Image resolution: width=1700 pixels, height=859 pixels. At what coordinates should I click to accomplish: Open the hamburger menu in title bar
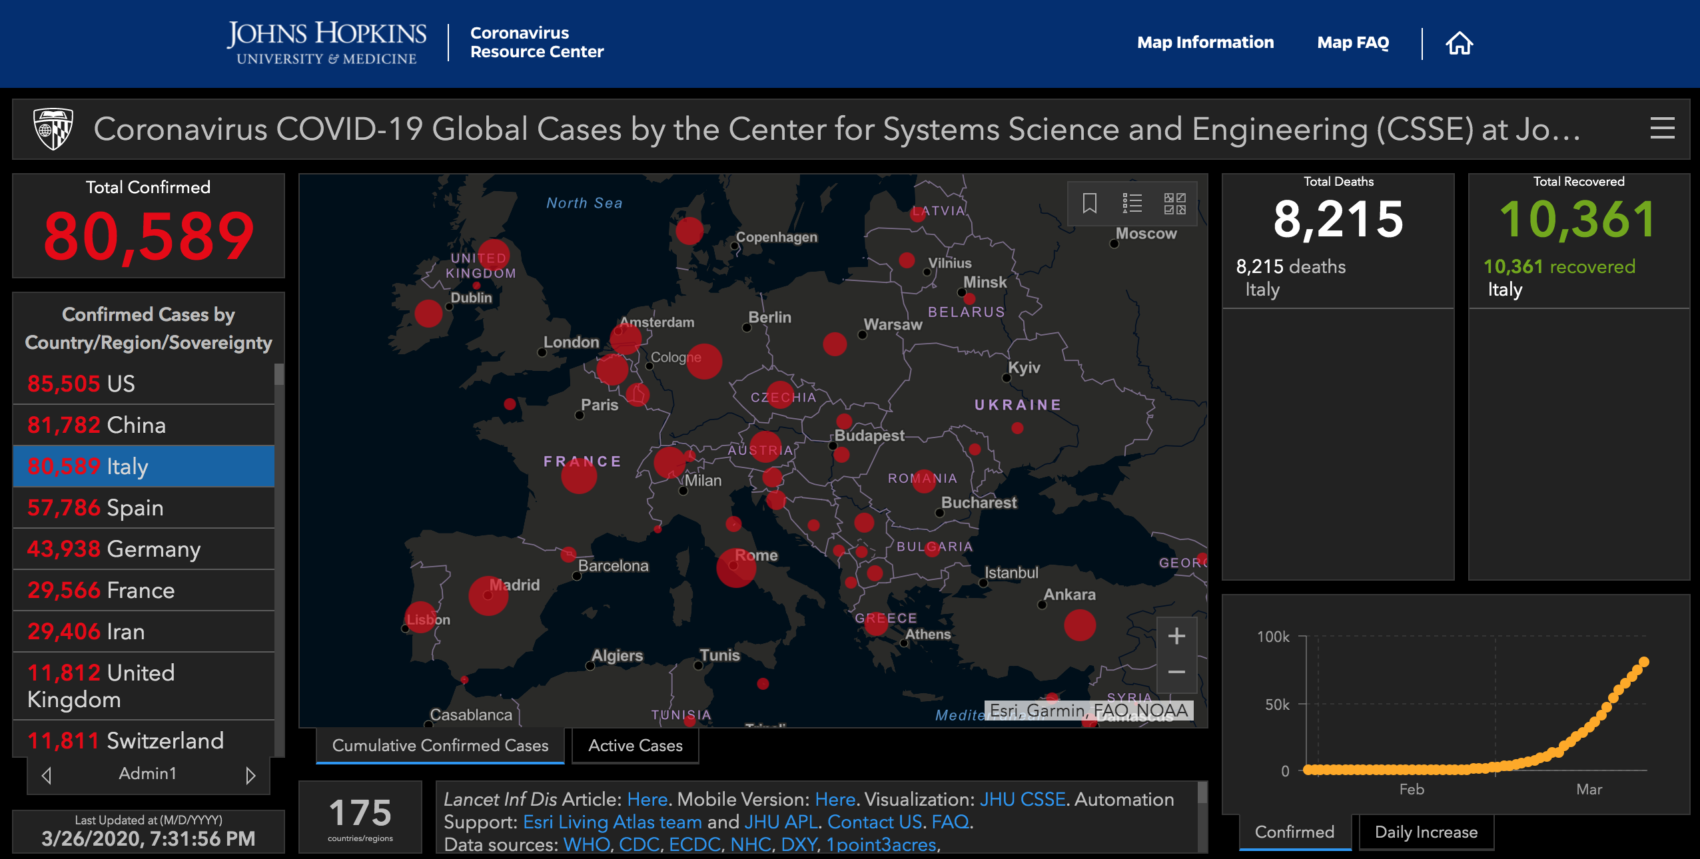pyautogui.click(x=1662, y=128)
